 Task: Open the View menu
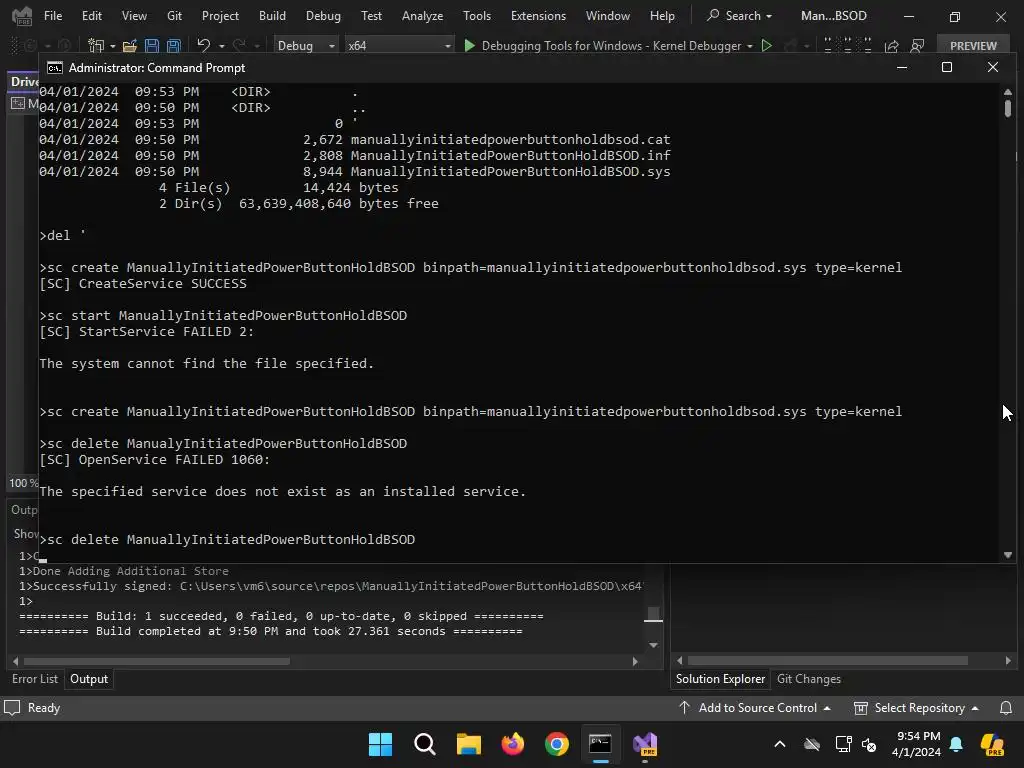pyautogui.click(x=134, y=16)
